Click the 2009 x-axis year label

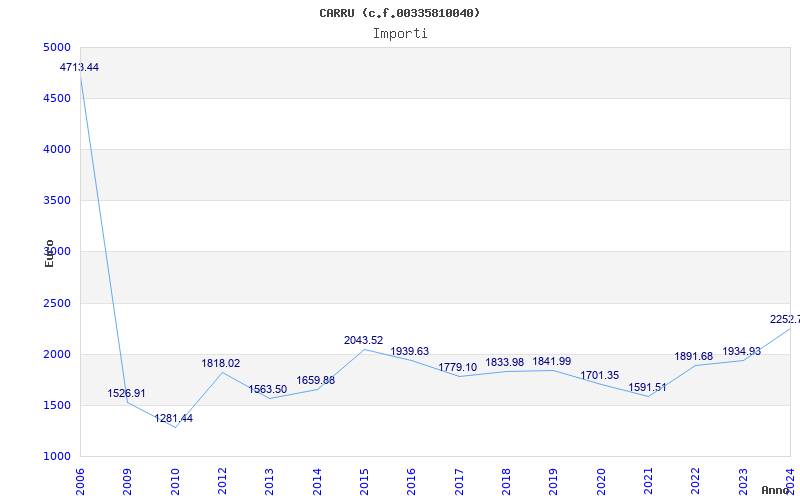(127, 482)
